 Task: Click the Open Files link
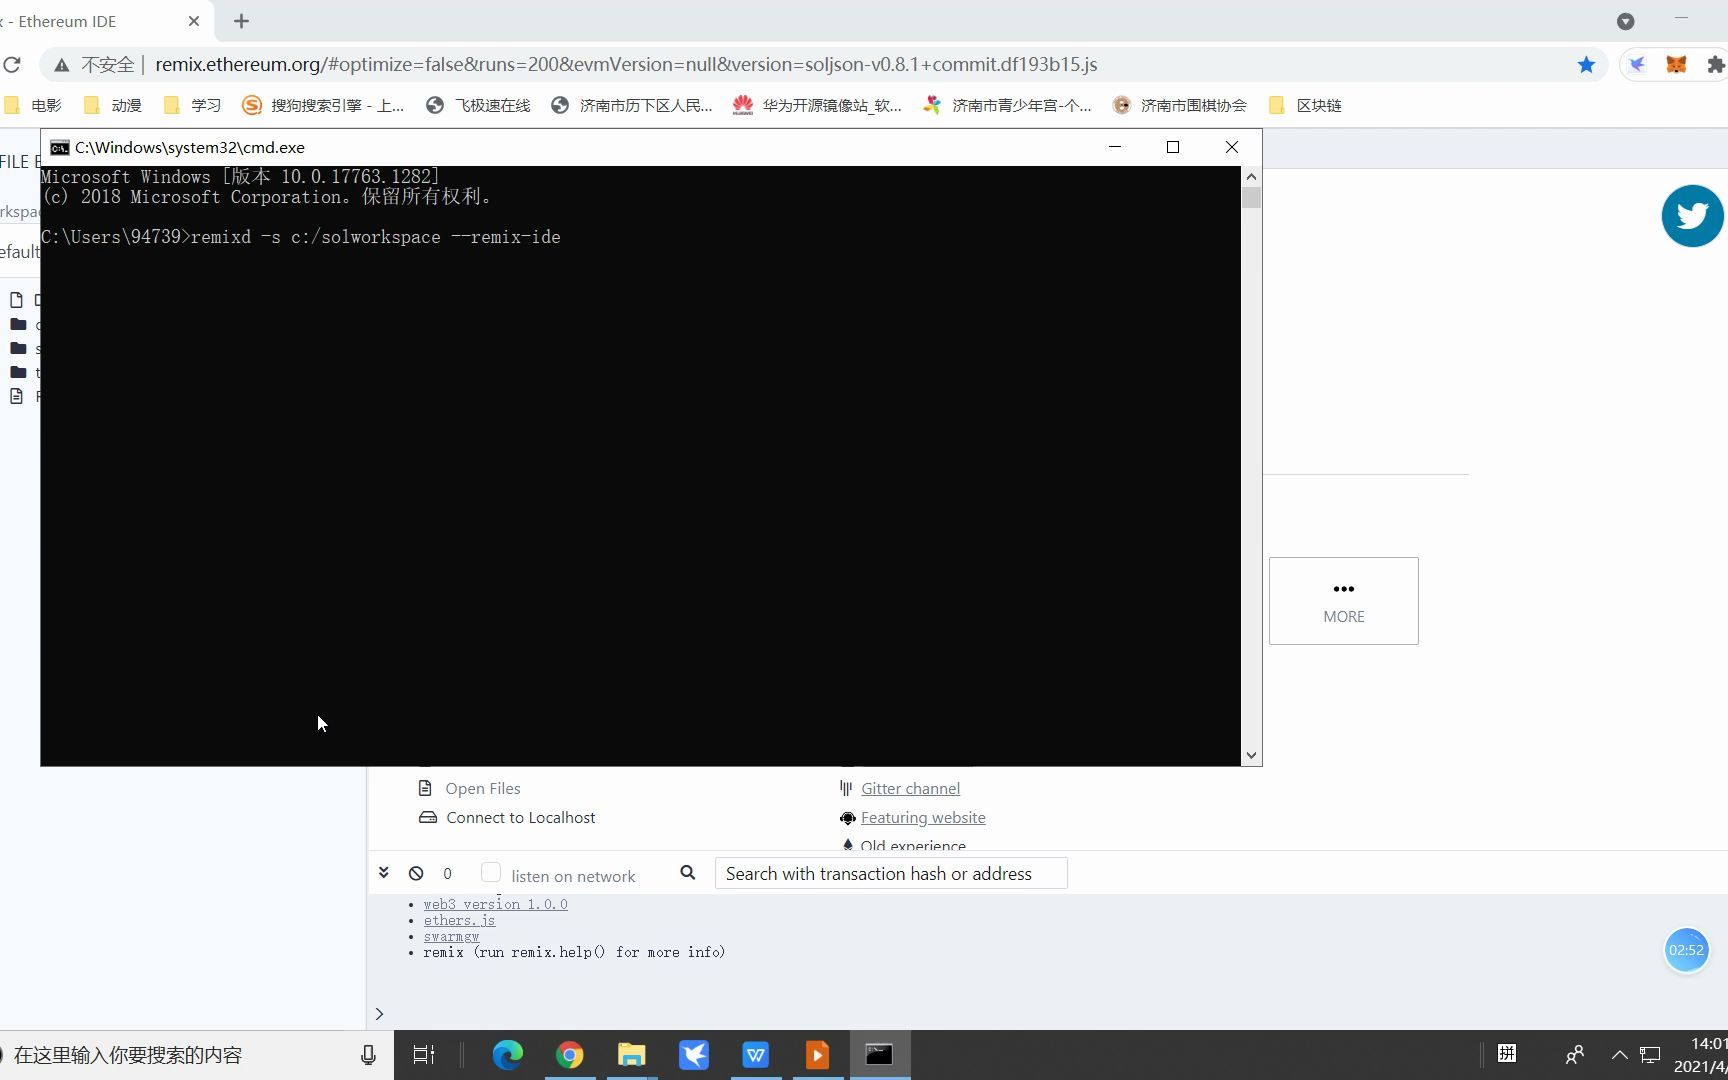pos(483,788)
